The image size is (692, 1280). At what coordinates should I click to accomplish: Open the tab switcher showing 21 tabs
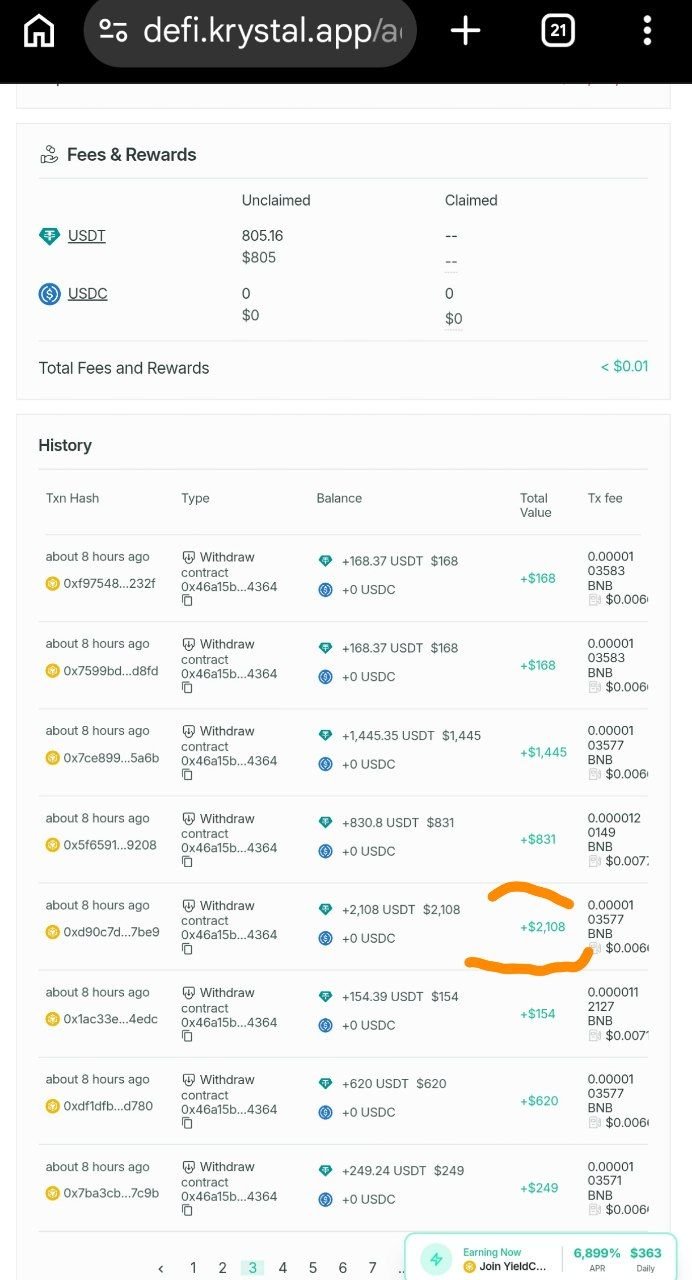558,31
